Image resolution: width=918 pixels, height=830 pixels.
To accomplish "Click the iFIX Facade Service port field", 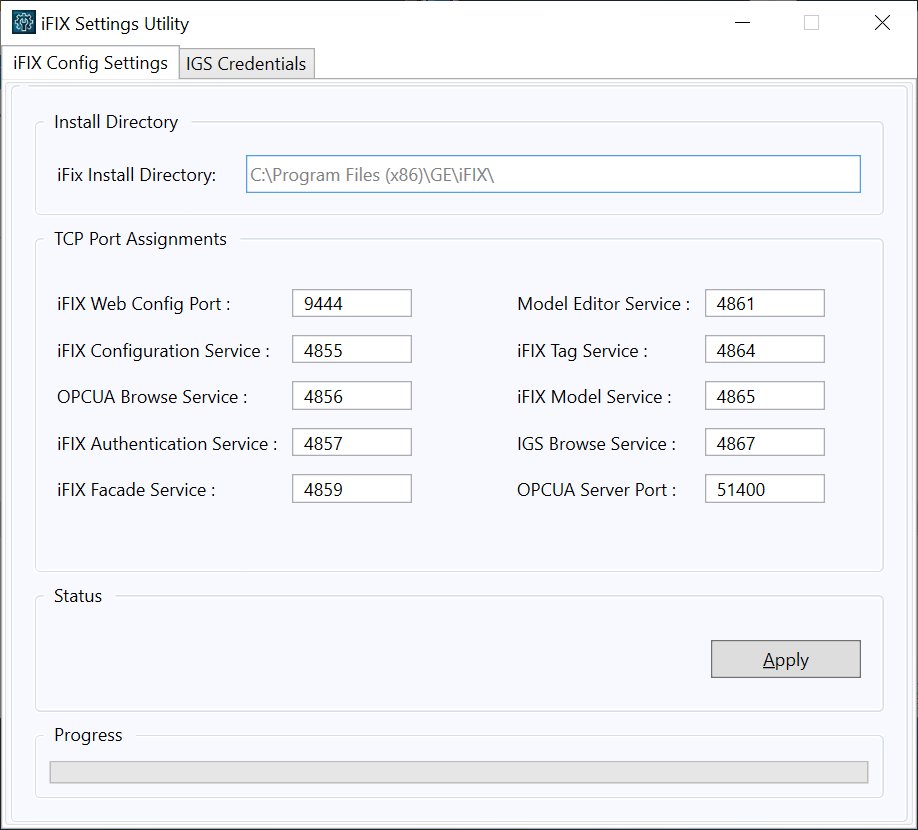I will (x=352, y=489).
